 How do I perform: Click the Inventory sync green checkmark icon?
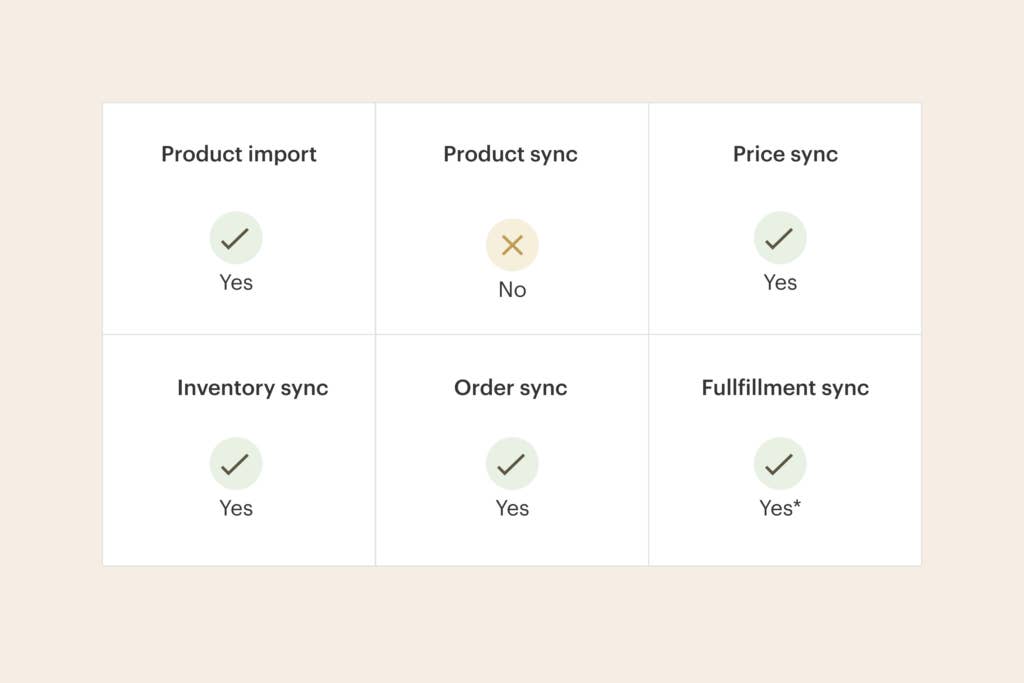(236, 464)
